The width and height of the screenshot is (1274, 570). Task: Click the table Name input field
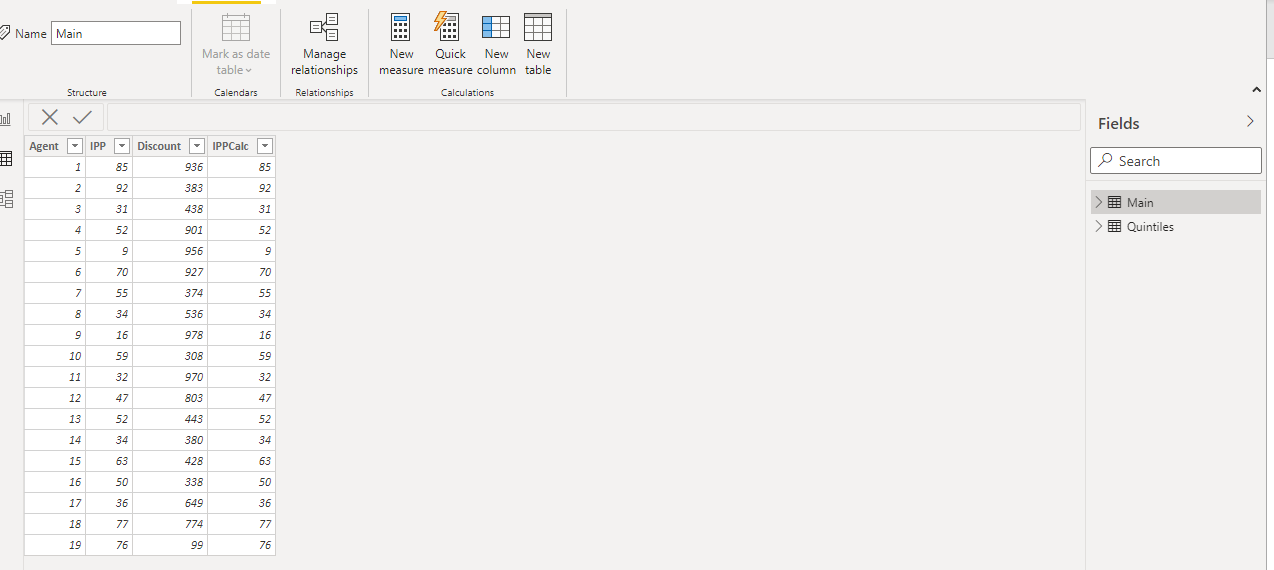coord(116,33)
